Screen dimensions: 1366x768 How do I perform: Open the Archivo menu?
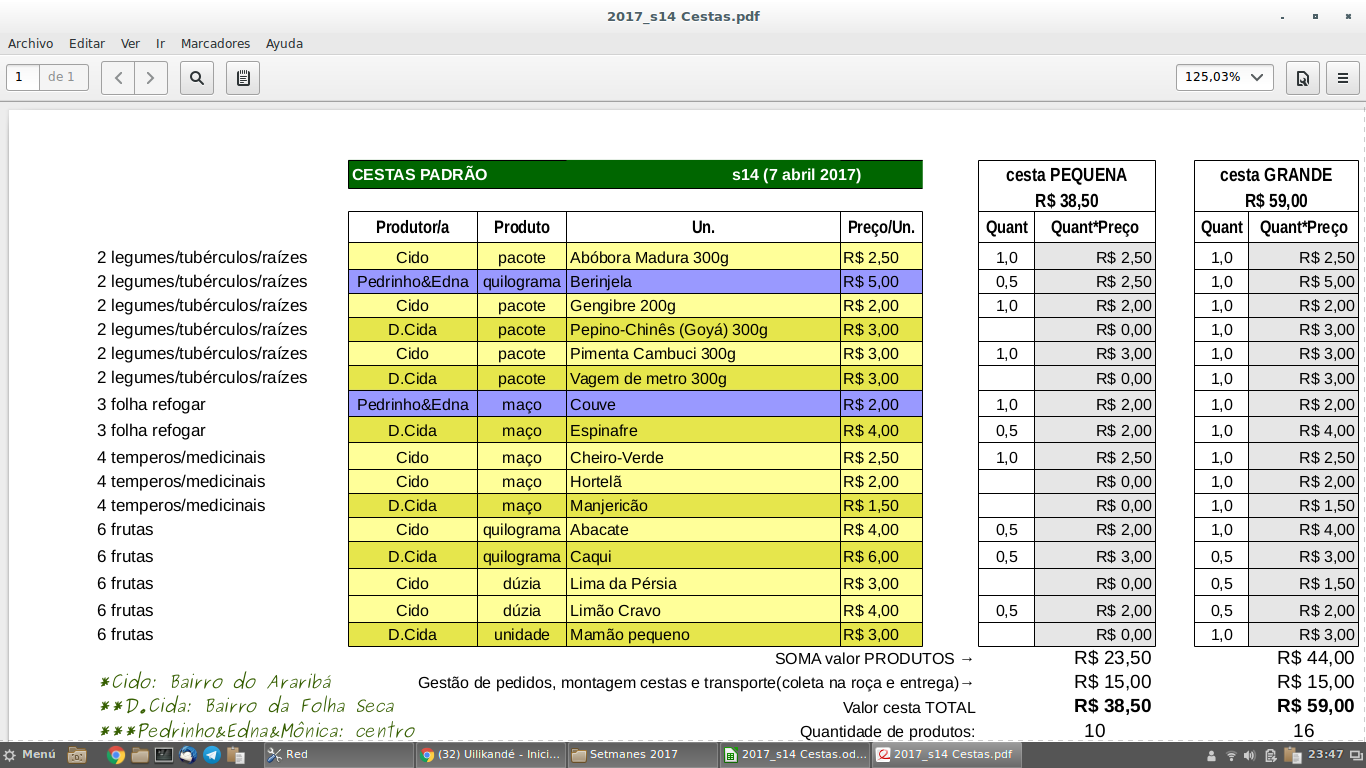click(x=30, y=43)
